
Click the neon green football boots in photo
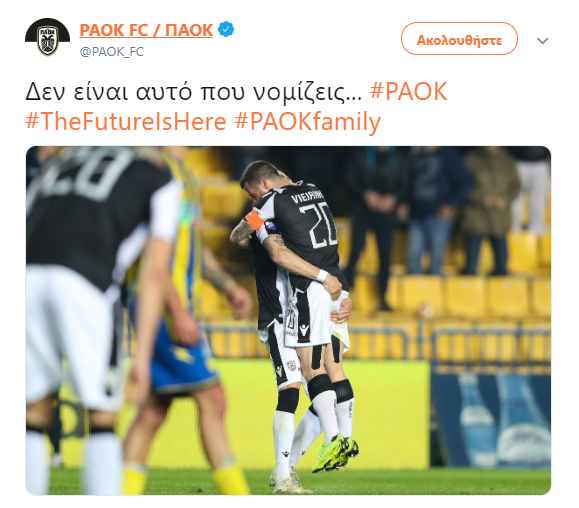coord(334,453)
